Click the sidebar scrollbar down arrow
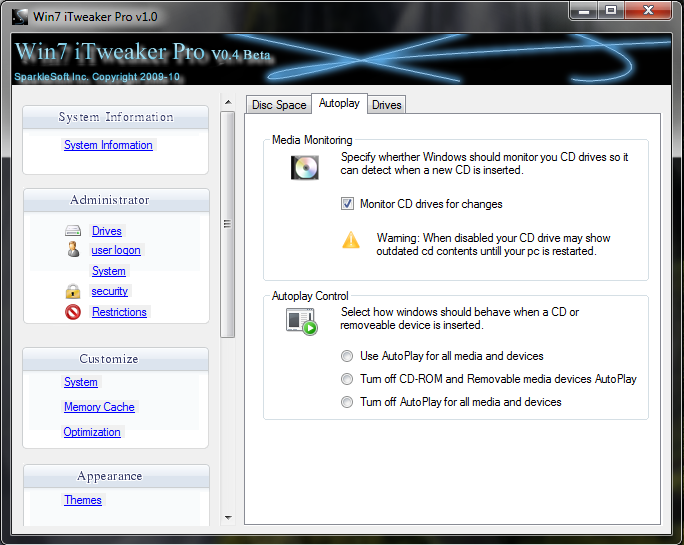 228,518
